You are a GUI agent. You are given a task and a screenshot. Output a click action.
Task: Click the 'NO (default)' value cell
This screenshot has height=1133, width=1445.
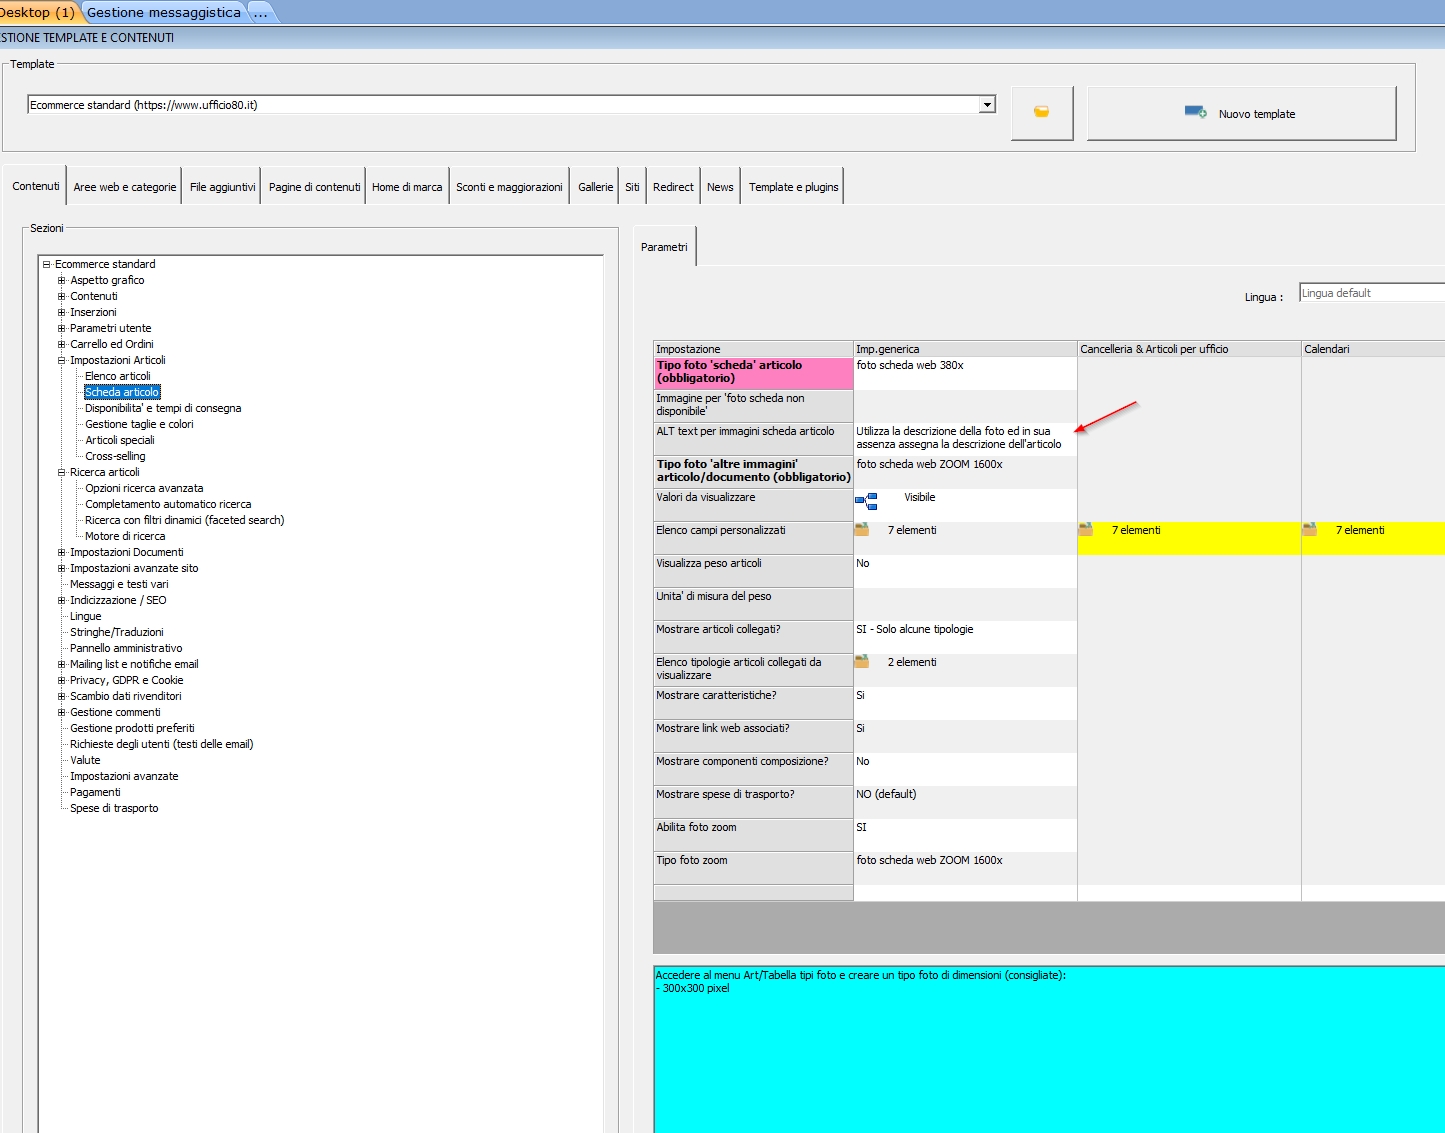[965, 802]
